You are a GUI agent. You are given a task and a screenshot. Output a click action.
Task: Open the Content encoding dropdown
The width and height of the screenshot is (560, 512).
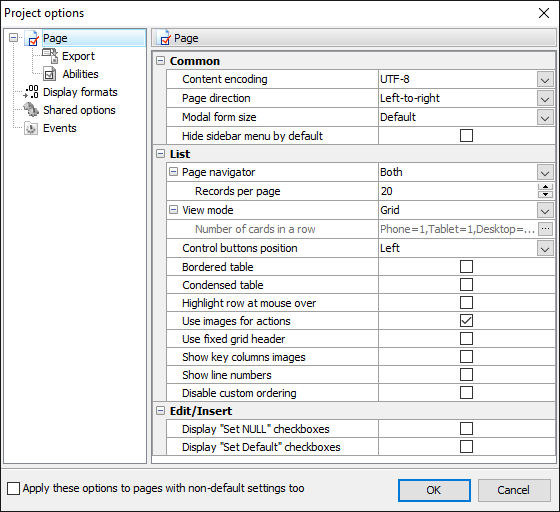point(545,79)
